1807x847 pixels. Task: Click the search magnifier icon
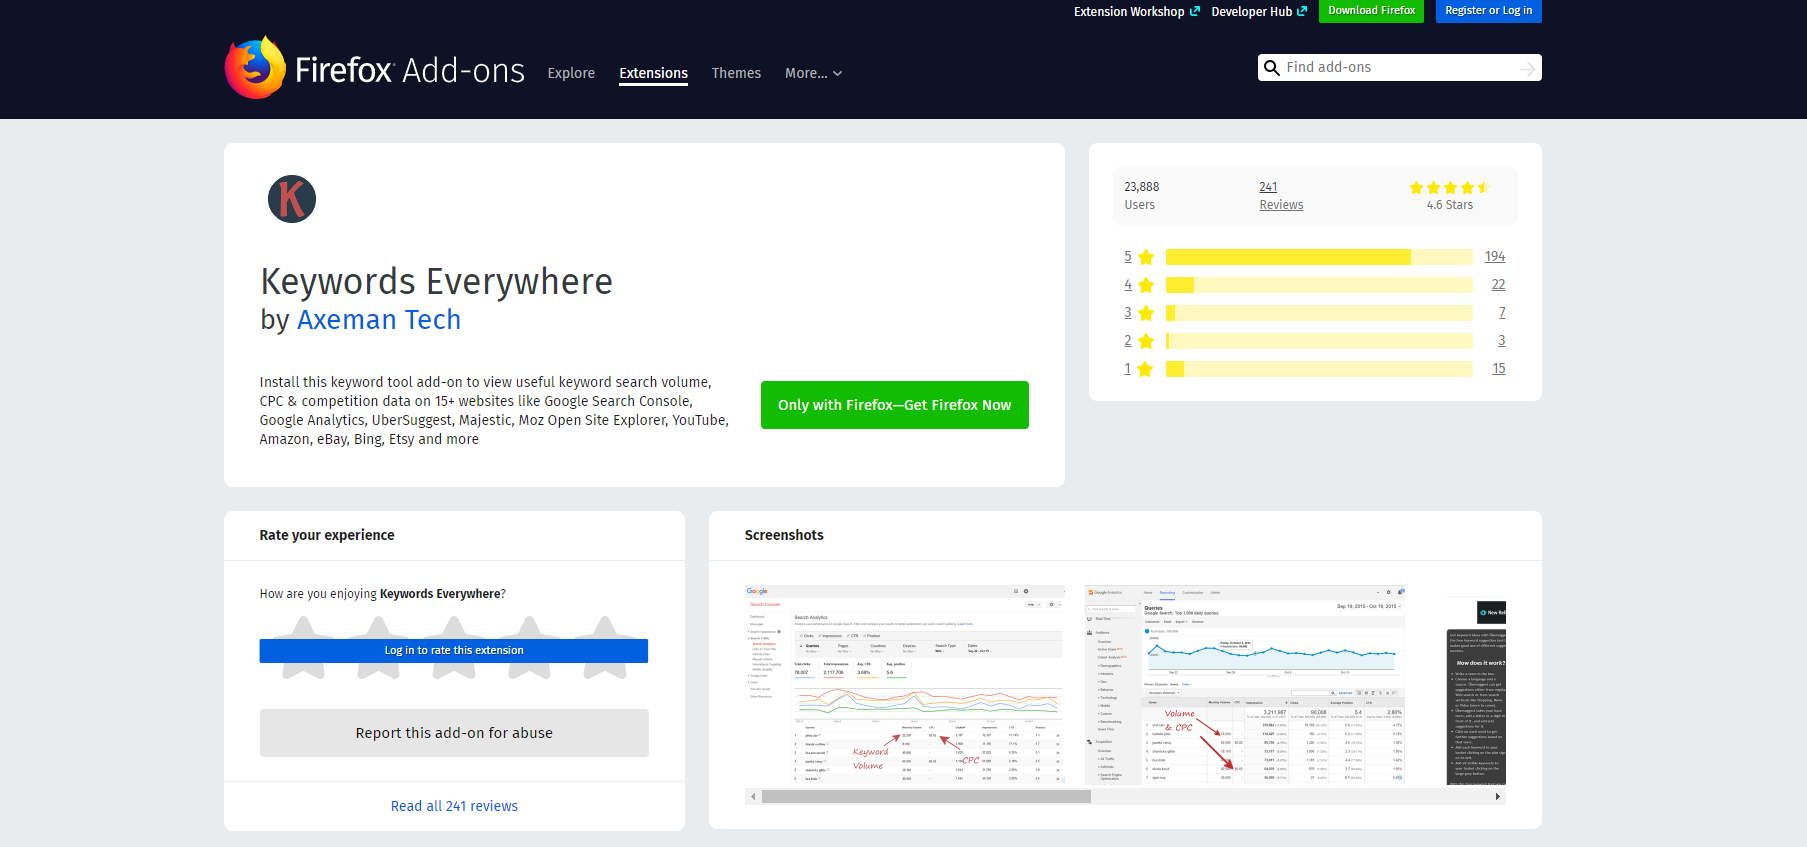tap(1272, 68)
